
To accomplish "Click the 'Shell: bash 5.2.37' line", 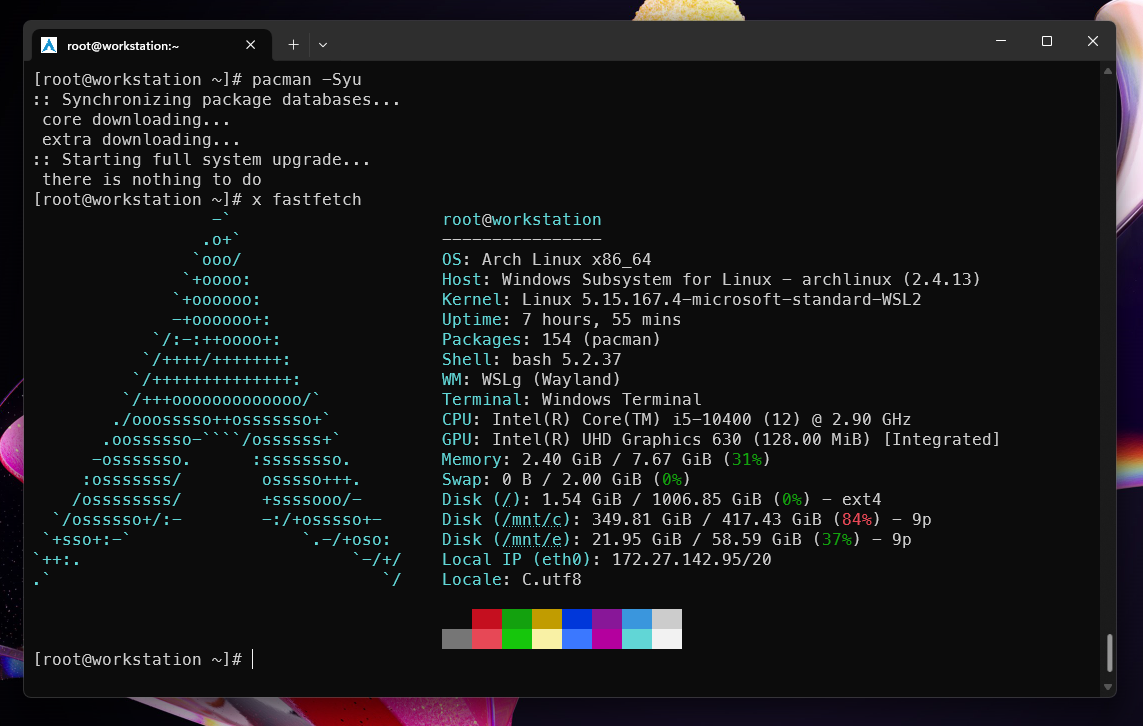I will coord(531,359).
